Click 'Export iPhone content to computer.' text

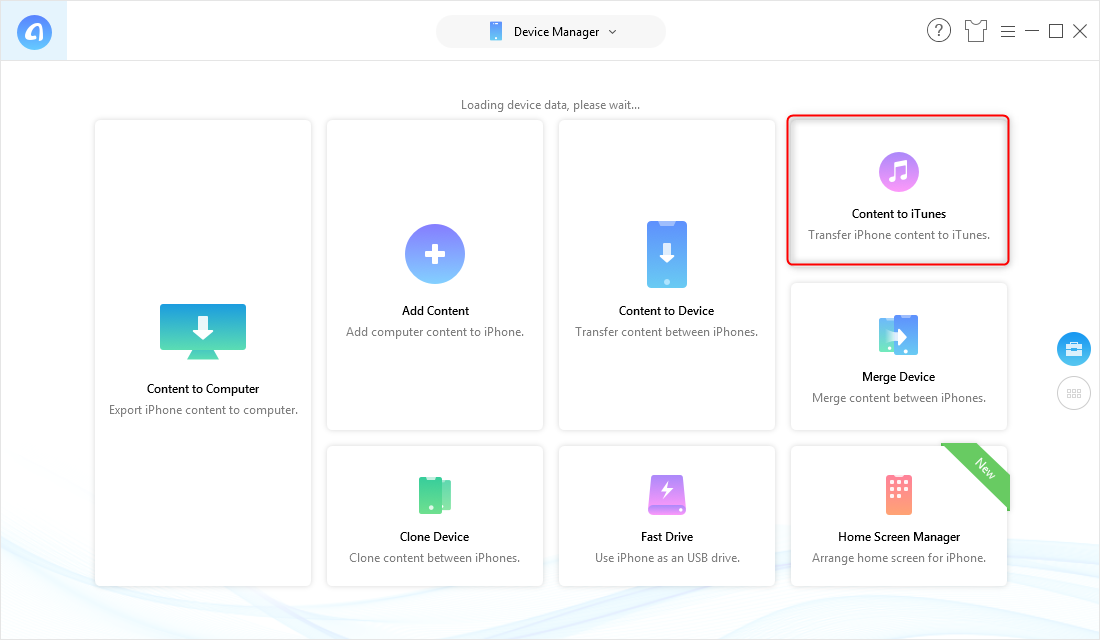click(203, 410)
